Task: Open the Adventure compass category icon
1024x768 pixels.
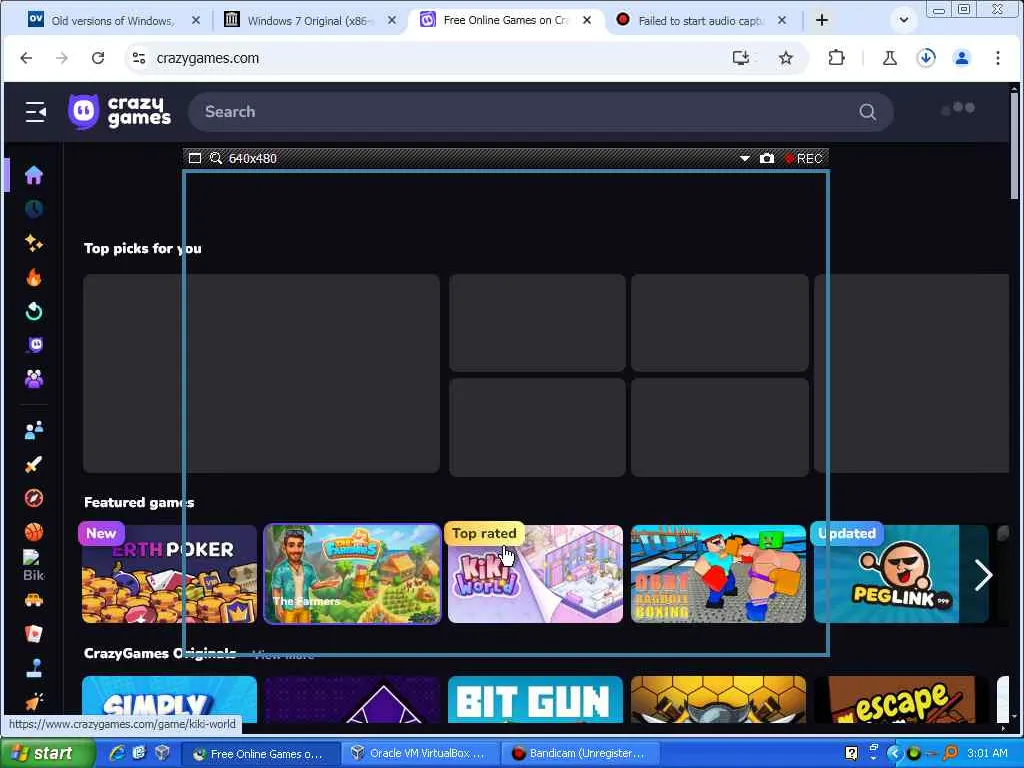Action: point(34,498)
